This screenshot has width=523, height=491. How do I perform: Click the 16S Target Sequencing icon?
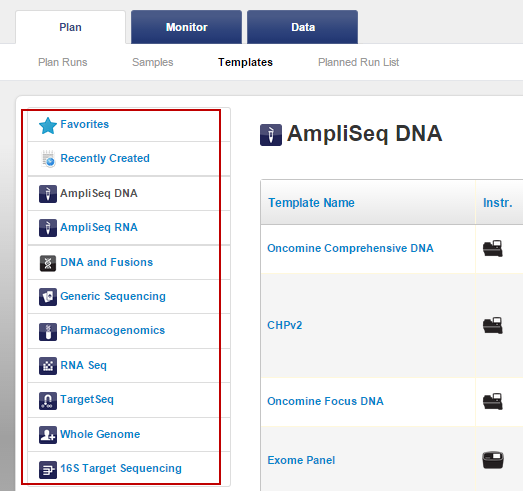pyautogui.click(x=48, y=470)
